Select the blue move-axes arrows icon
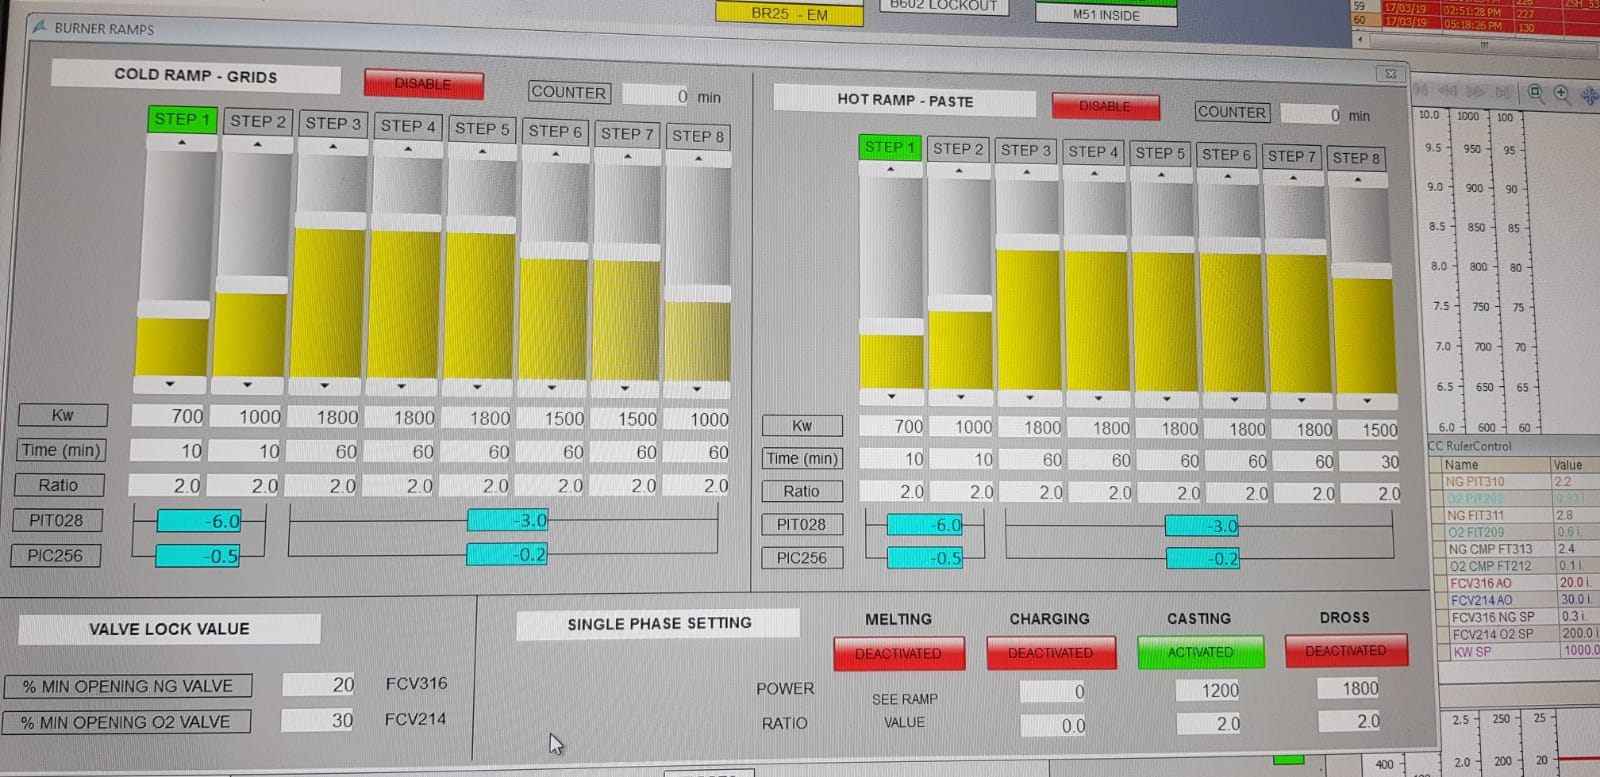The width and height of the screenshot is (1600, 777). coord(1589,95)
